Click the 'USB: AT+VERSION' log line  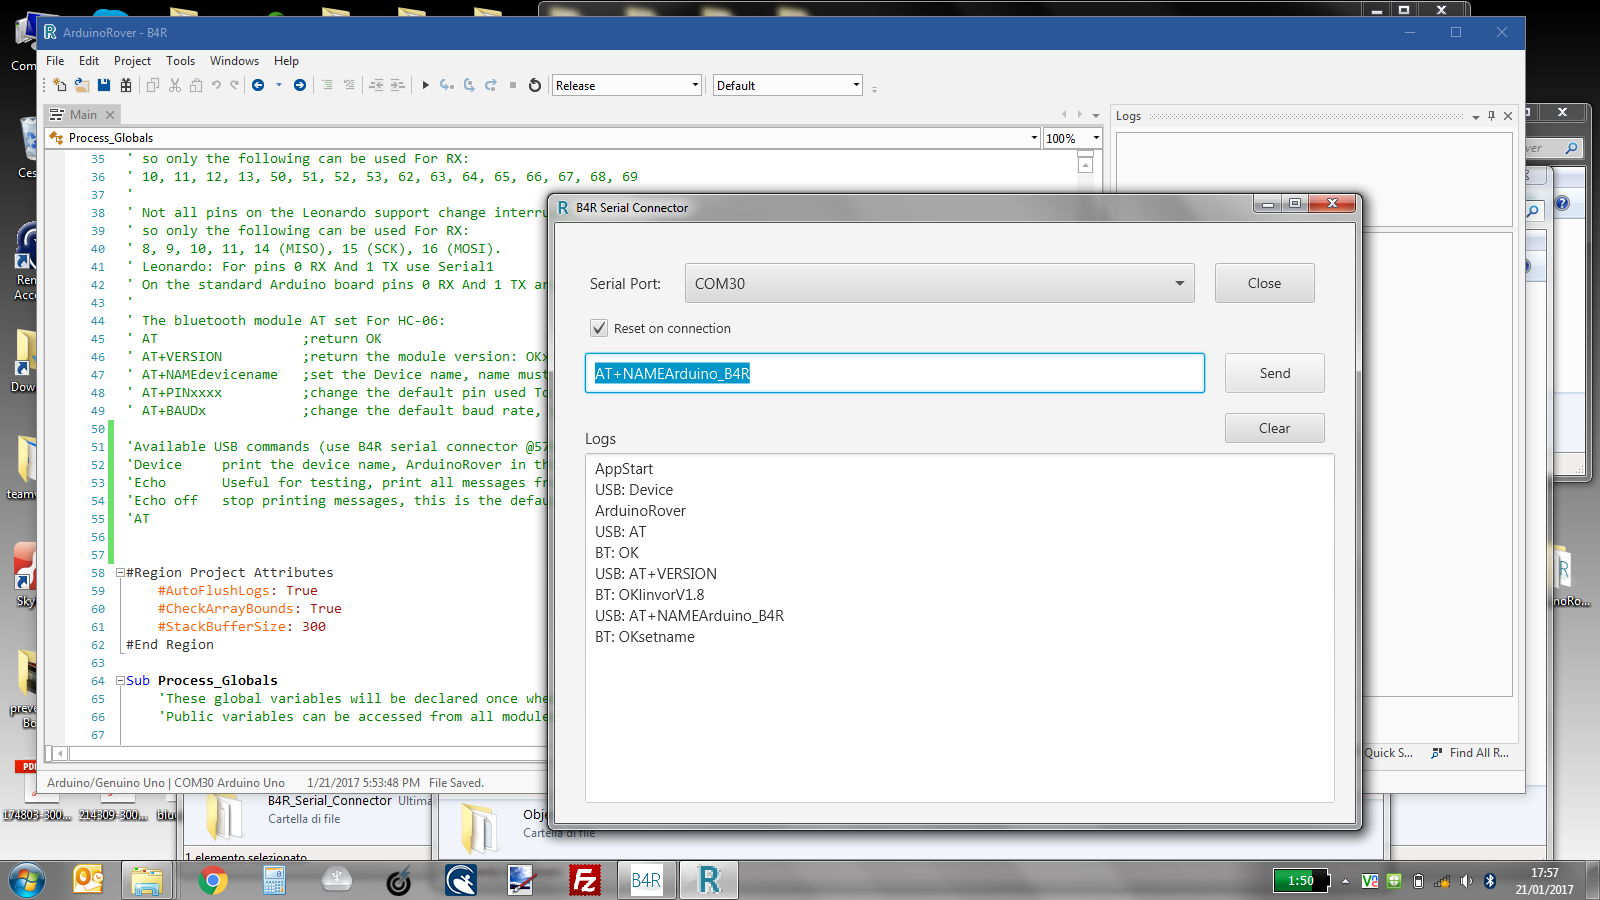pos(656,574)
